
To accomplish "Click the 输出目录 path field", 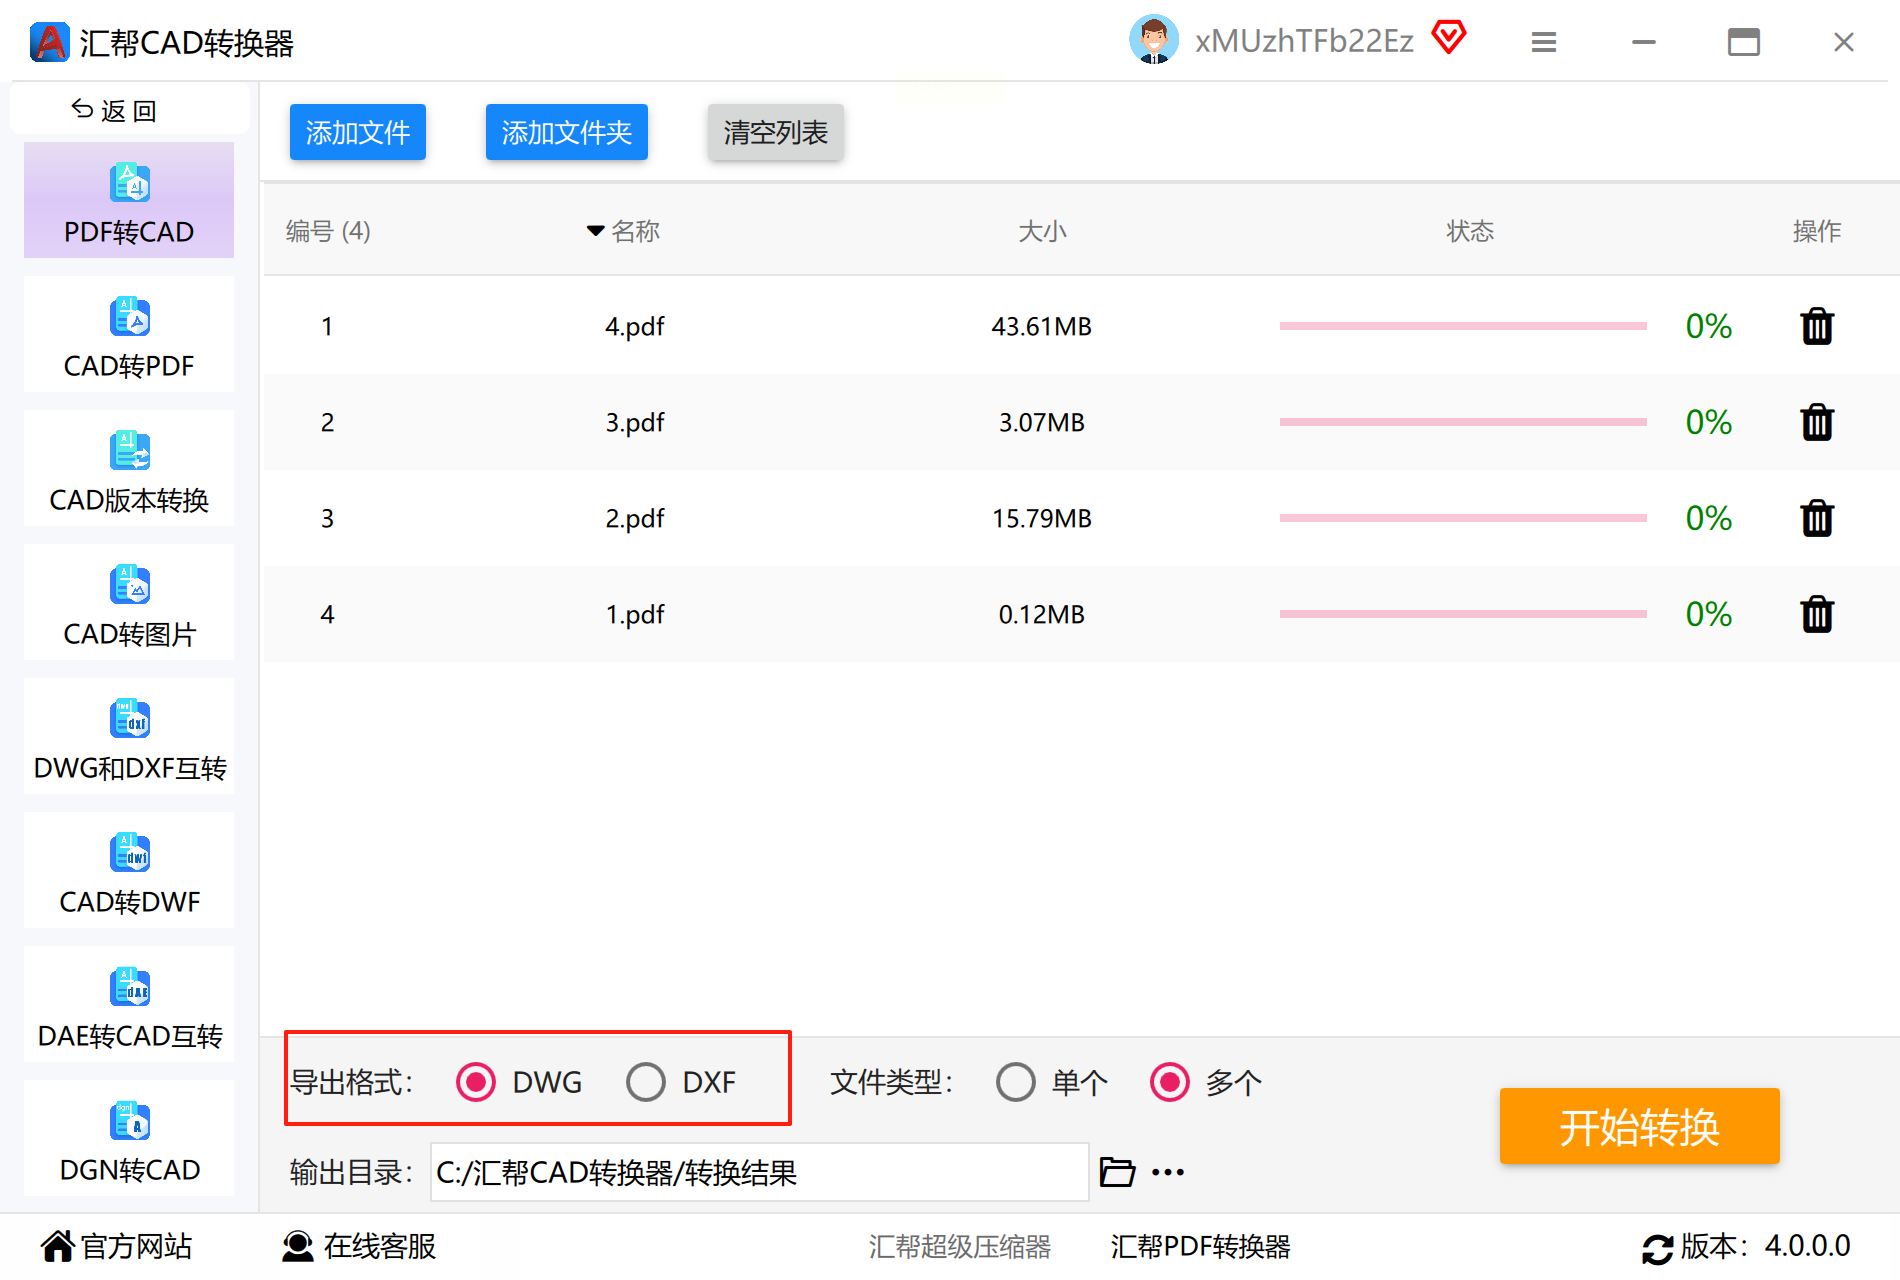I will click(760, 1172).
